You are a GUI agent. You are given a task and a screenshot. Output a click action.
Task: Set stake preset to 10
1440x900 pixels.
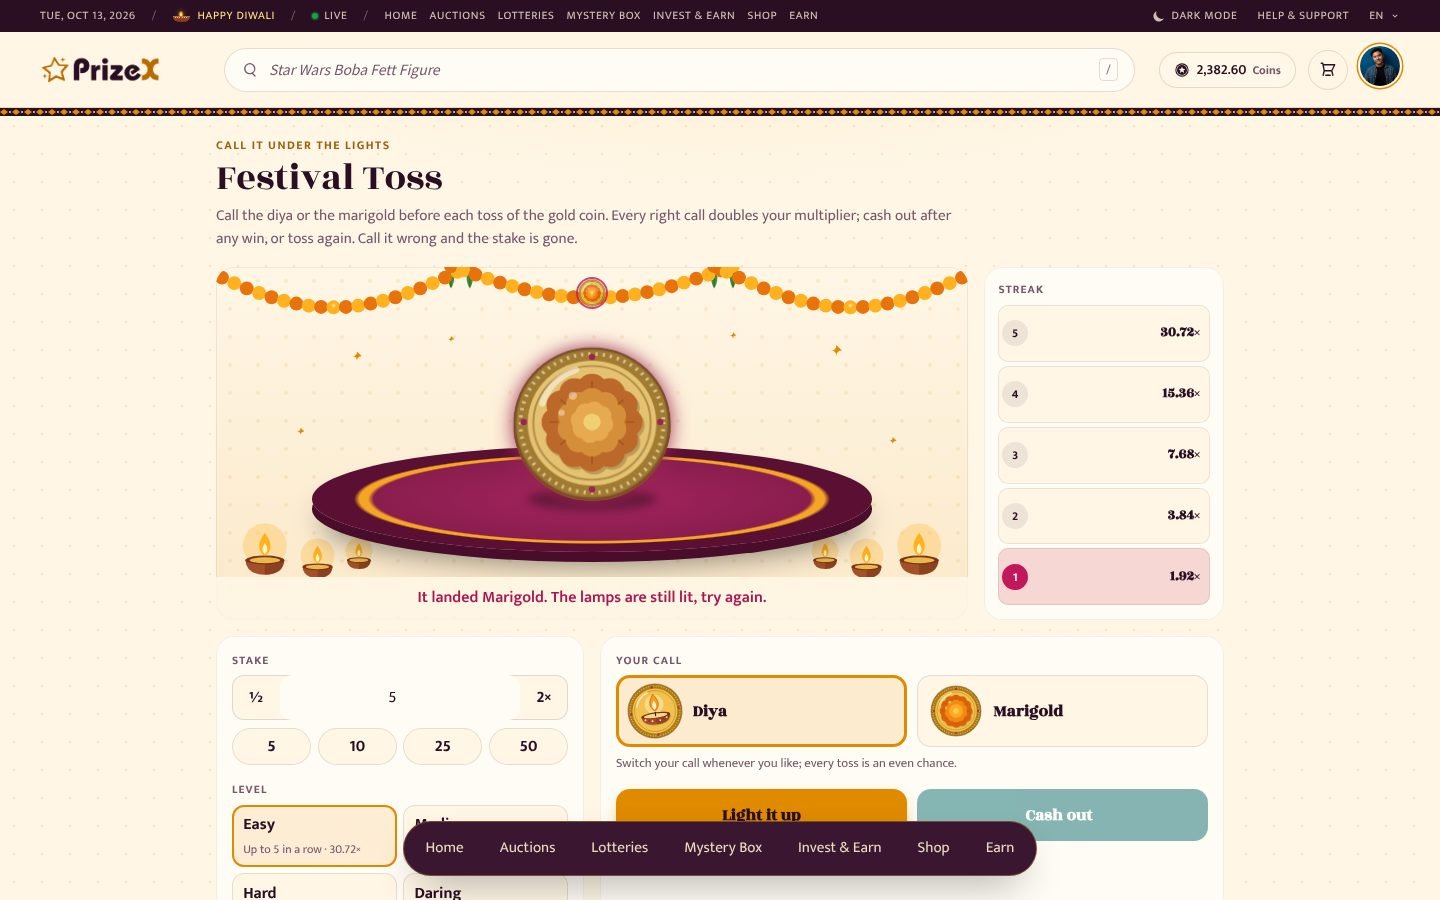[357, 746]
